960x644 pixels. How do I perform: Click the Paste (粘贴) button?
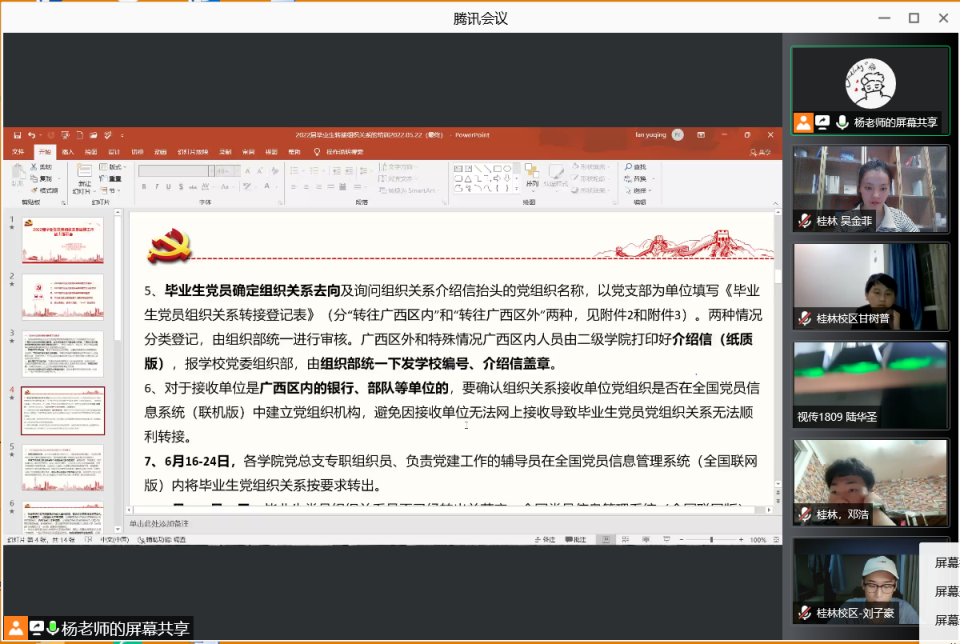tap(17, 176)
